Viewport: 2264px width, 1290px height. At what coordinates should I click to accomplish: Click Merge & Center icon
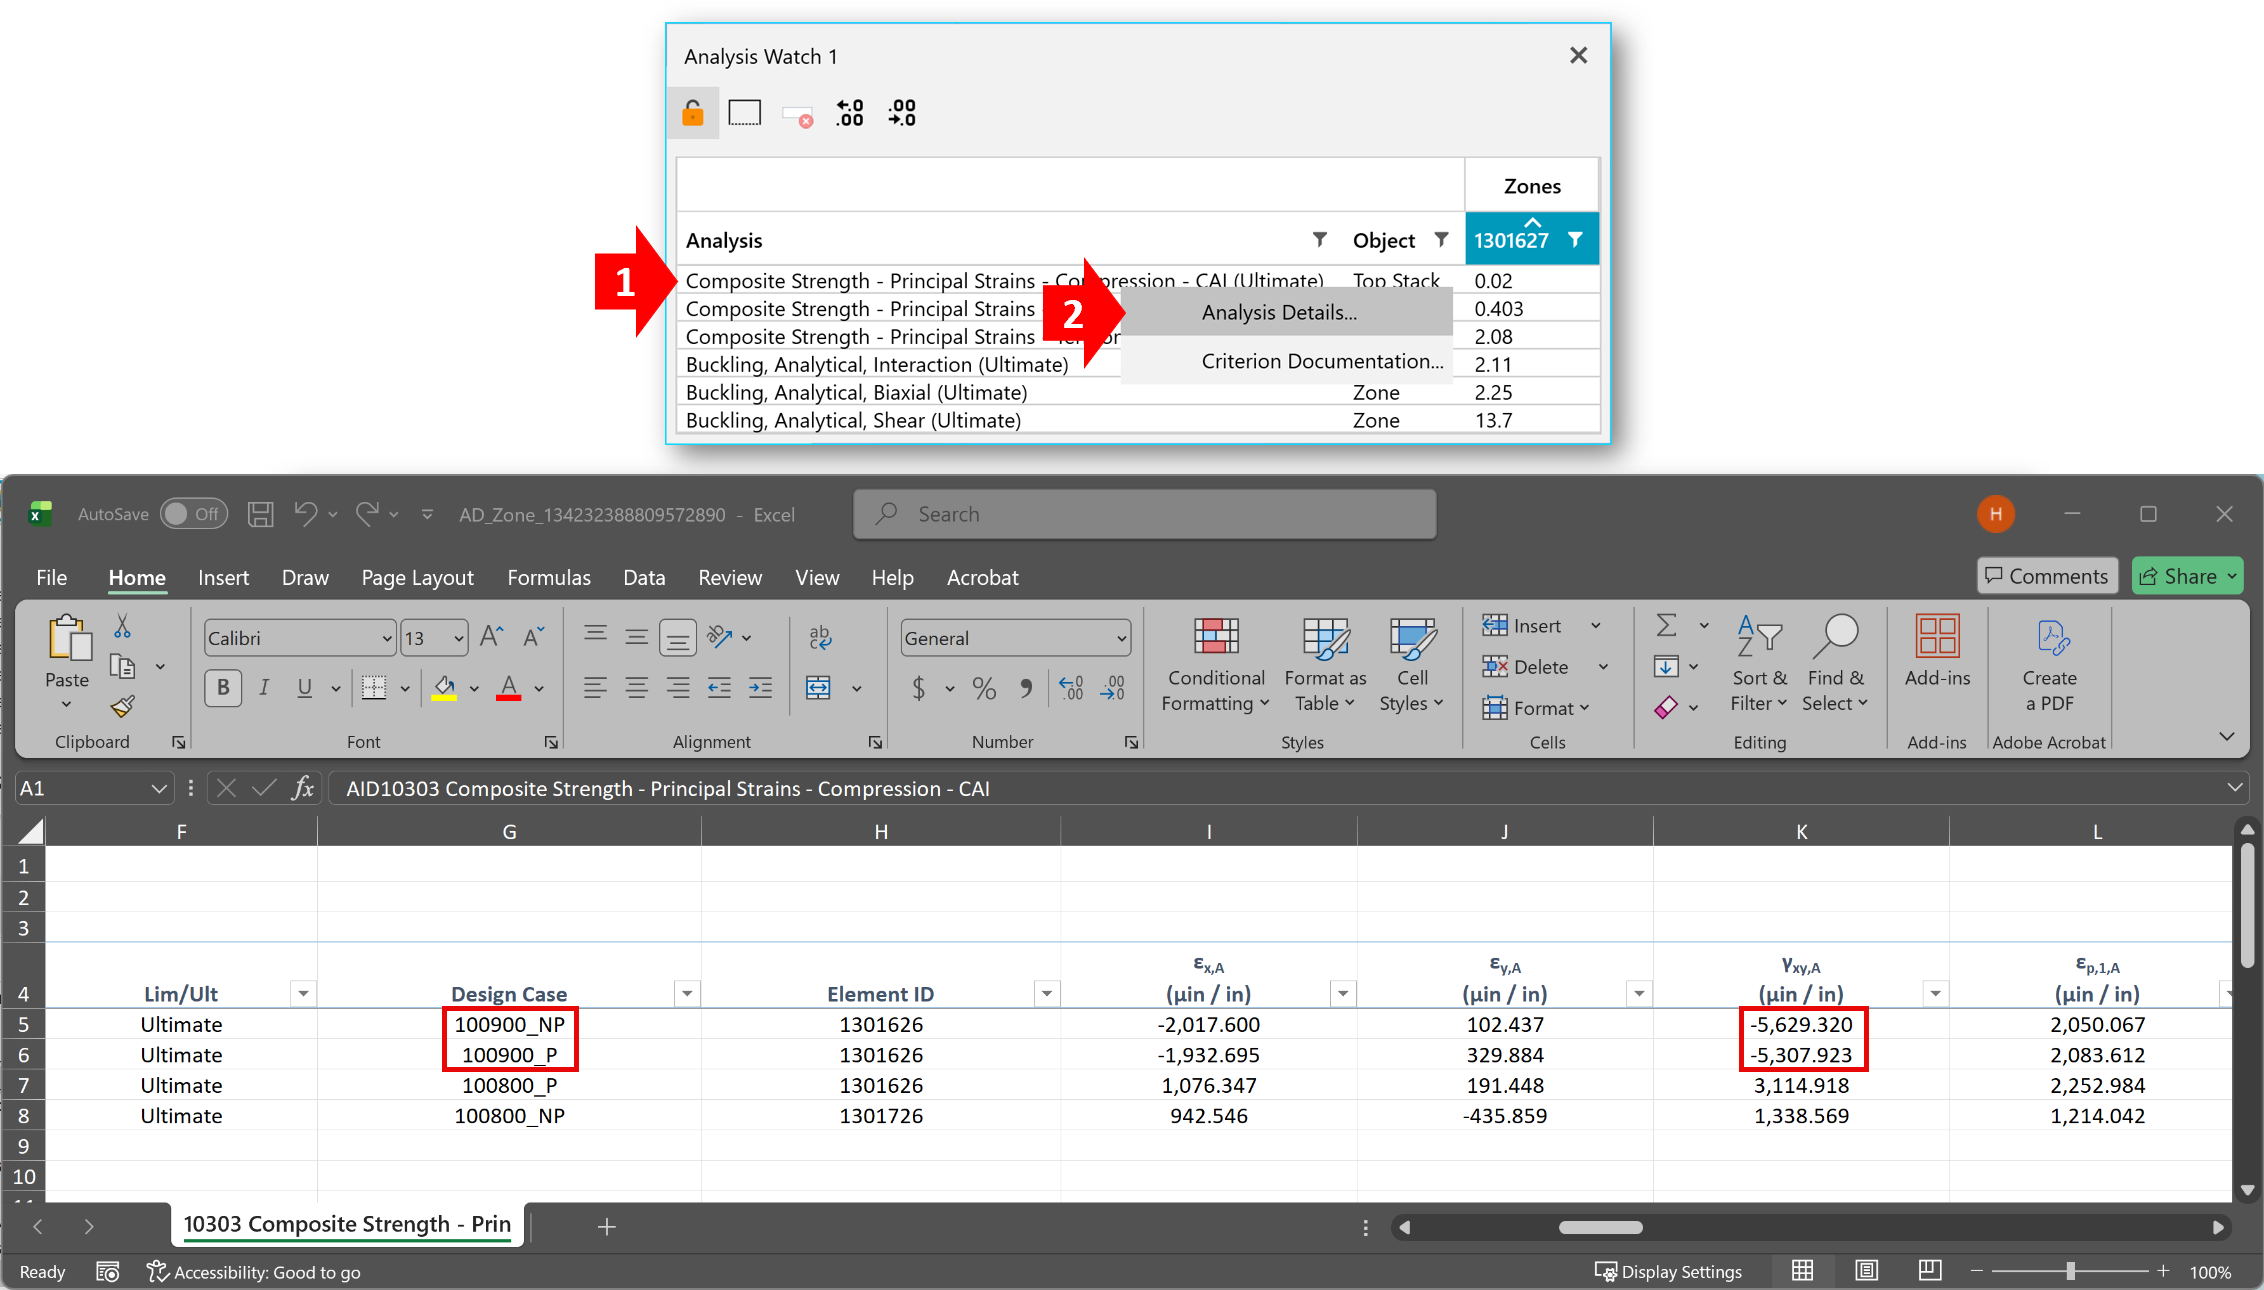[x=818, y=688]
